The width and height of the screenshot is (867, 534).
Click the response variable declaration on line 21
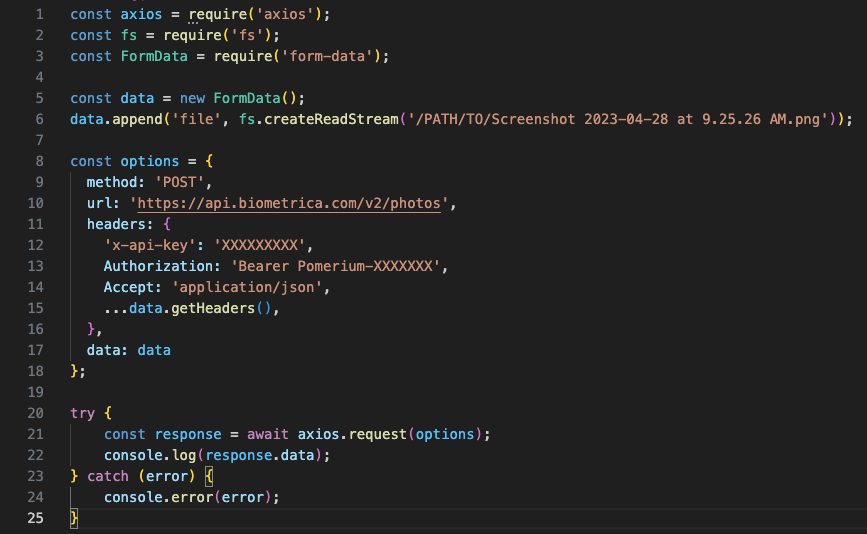point(188,434)
